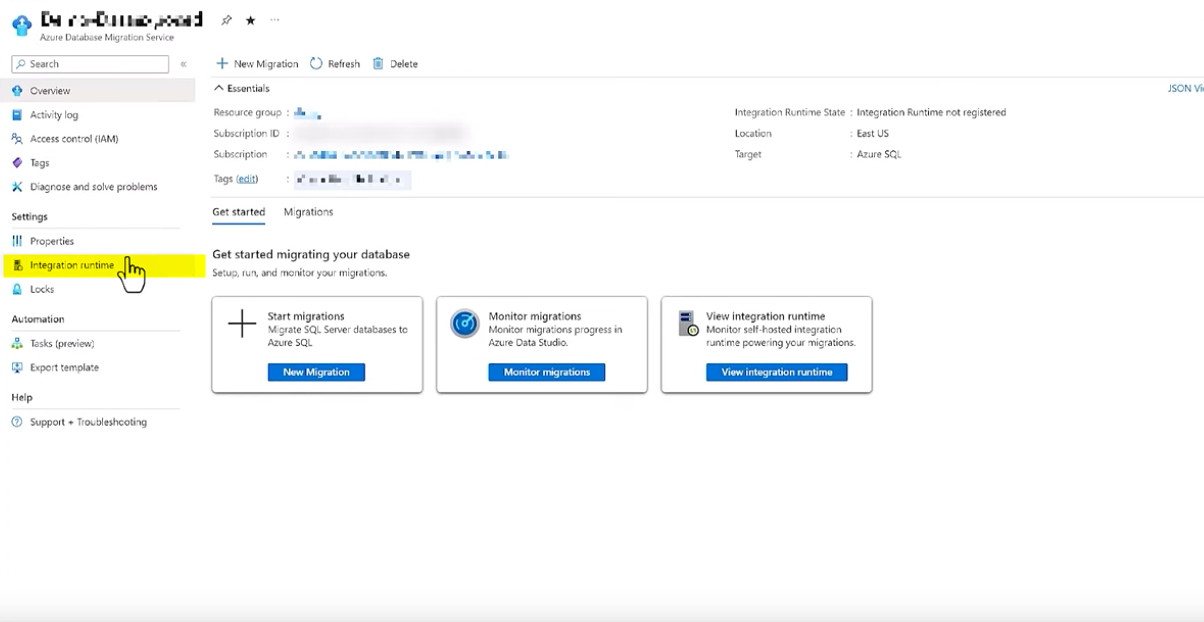Refresh the migration service page

coord(334,64)
